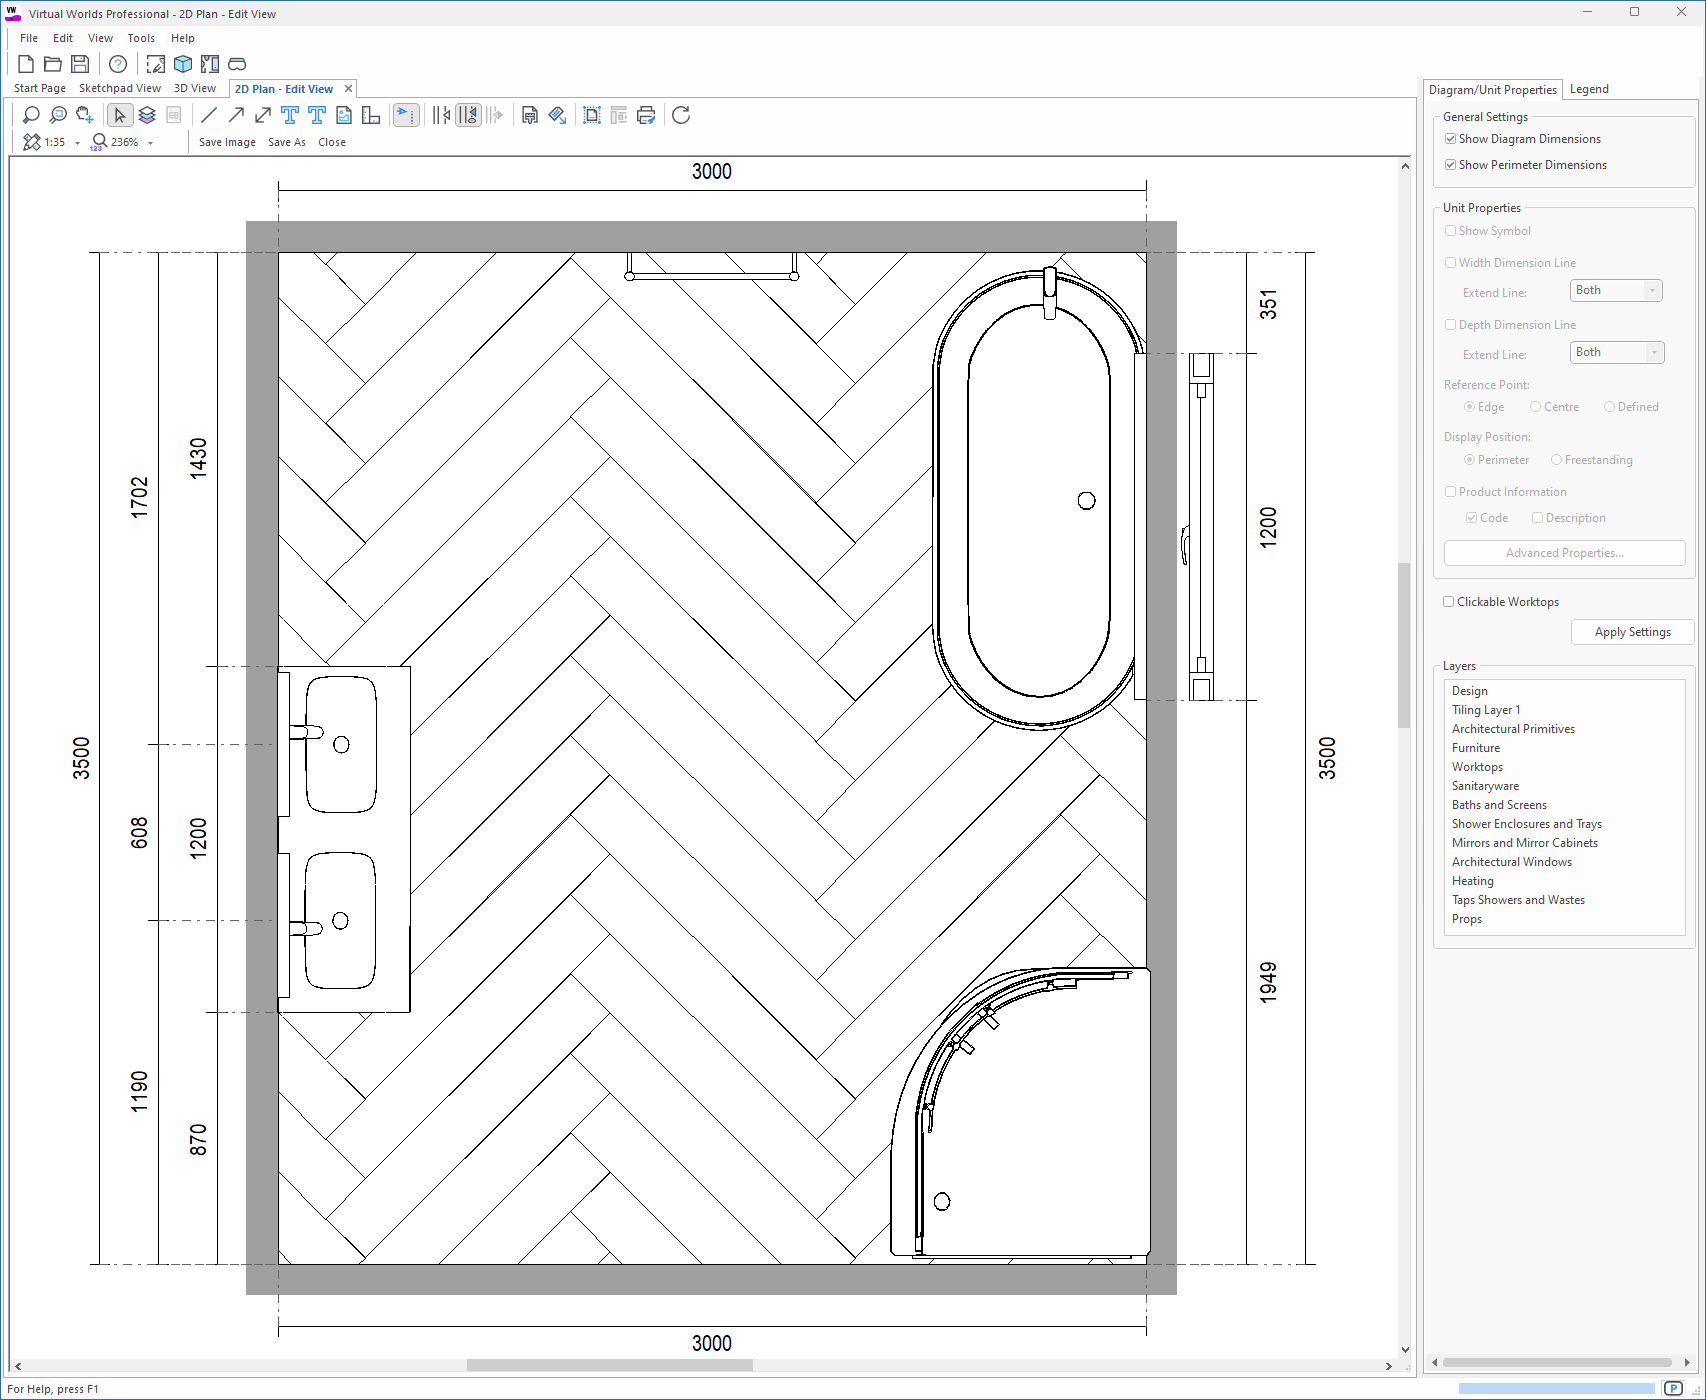Switch to the 3D View tab
This screenshot has height=1400, width=1706.
click(x=195, y=88)
